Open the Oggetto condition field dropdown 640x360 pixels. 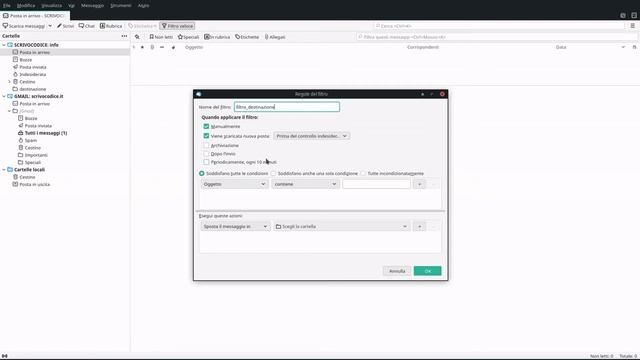click(234, 184)
